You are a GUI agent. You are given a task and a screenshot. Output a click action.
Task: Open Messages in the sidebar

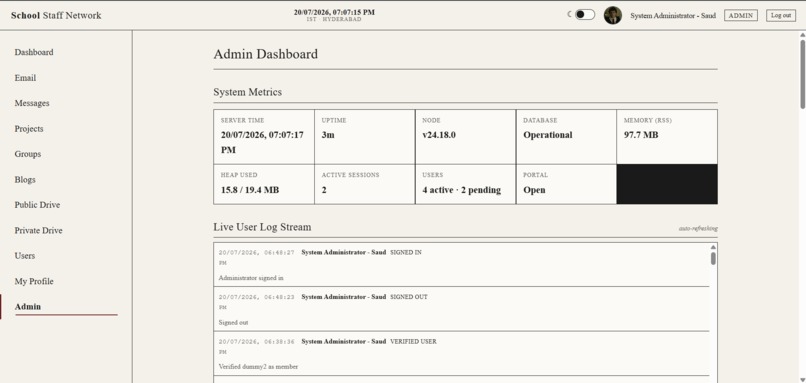click(32, 103)
